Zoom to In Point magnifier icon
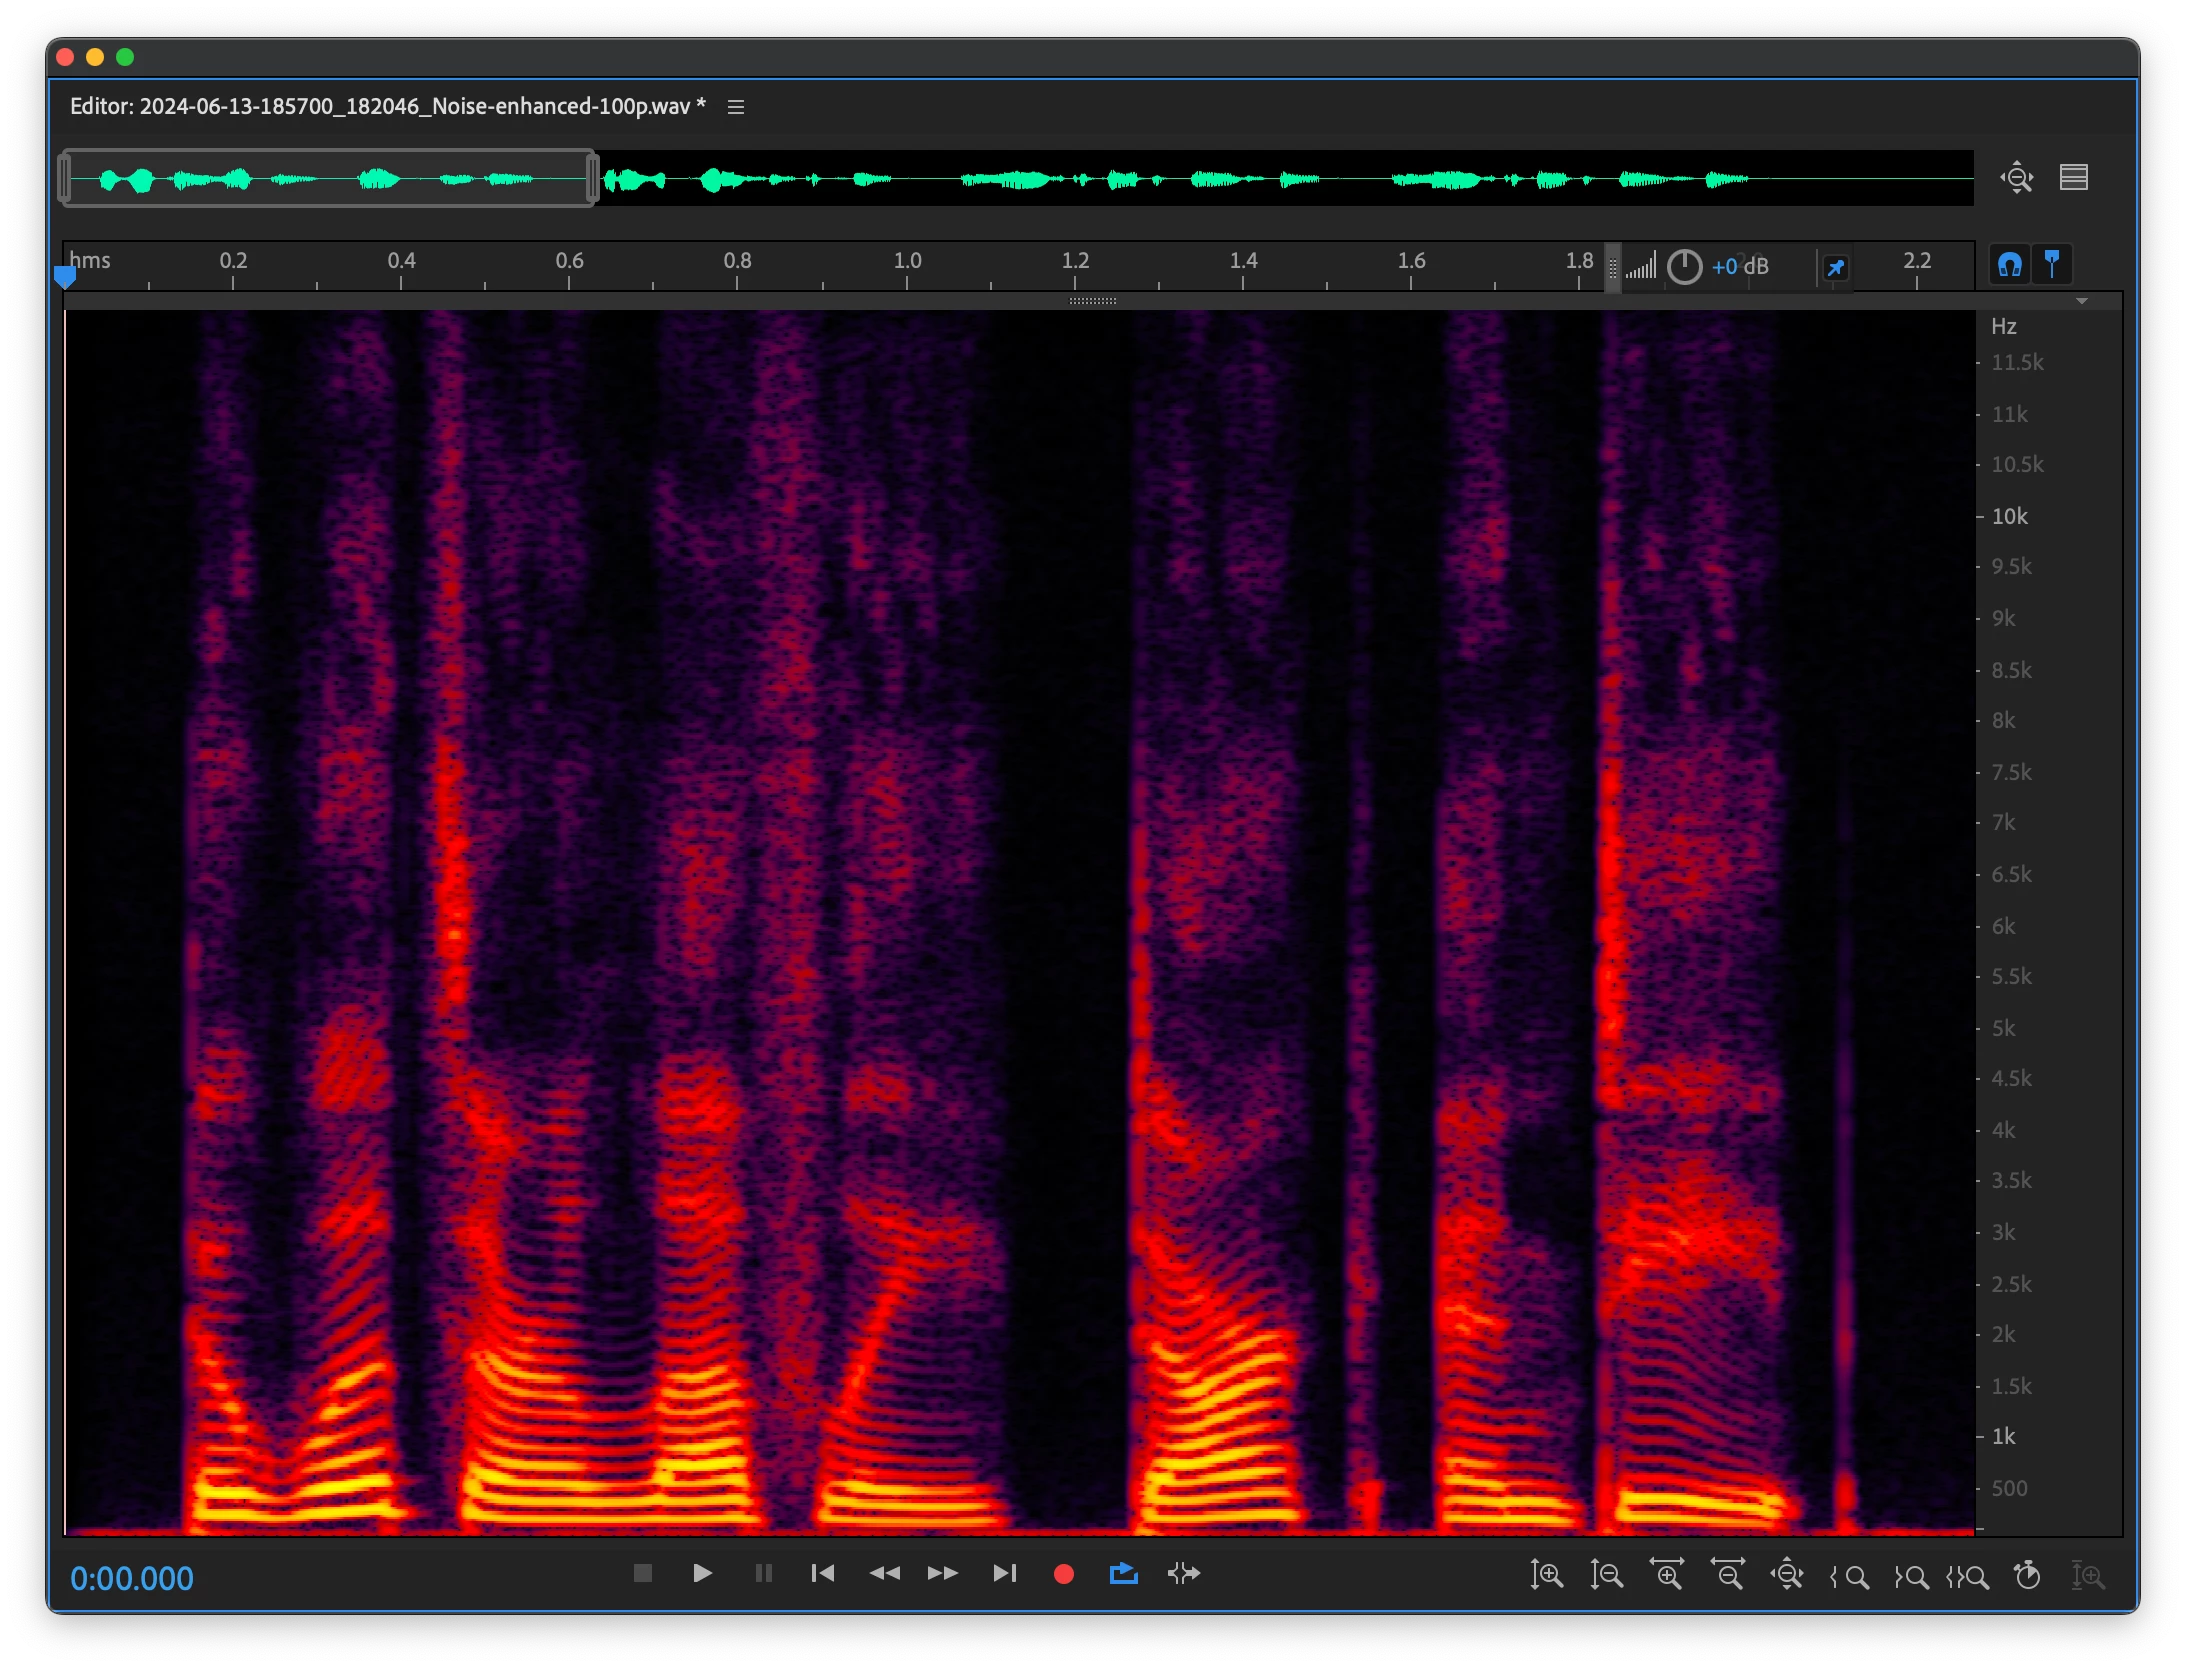Viewport: 2186px width, 1668px height. (x=1849, y=1577)
